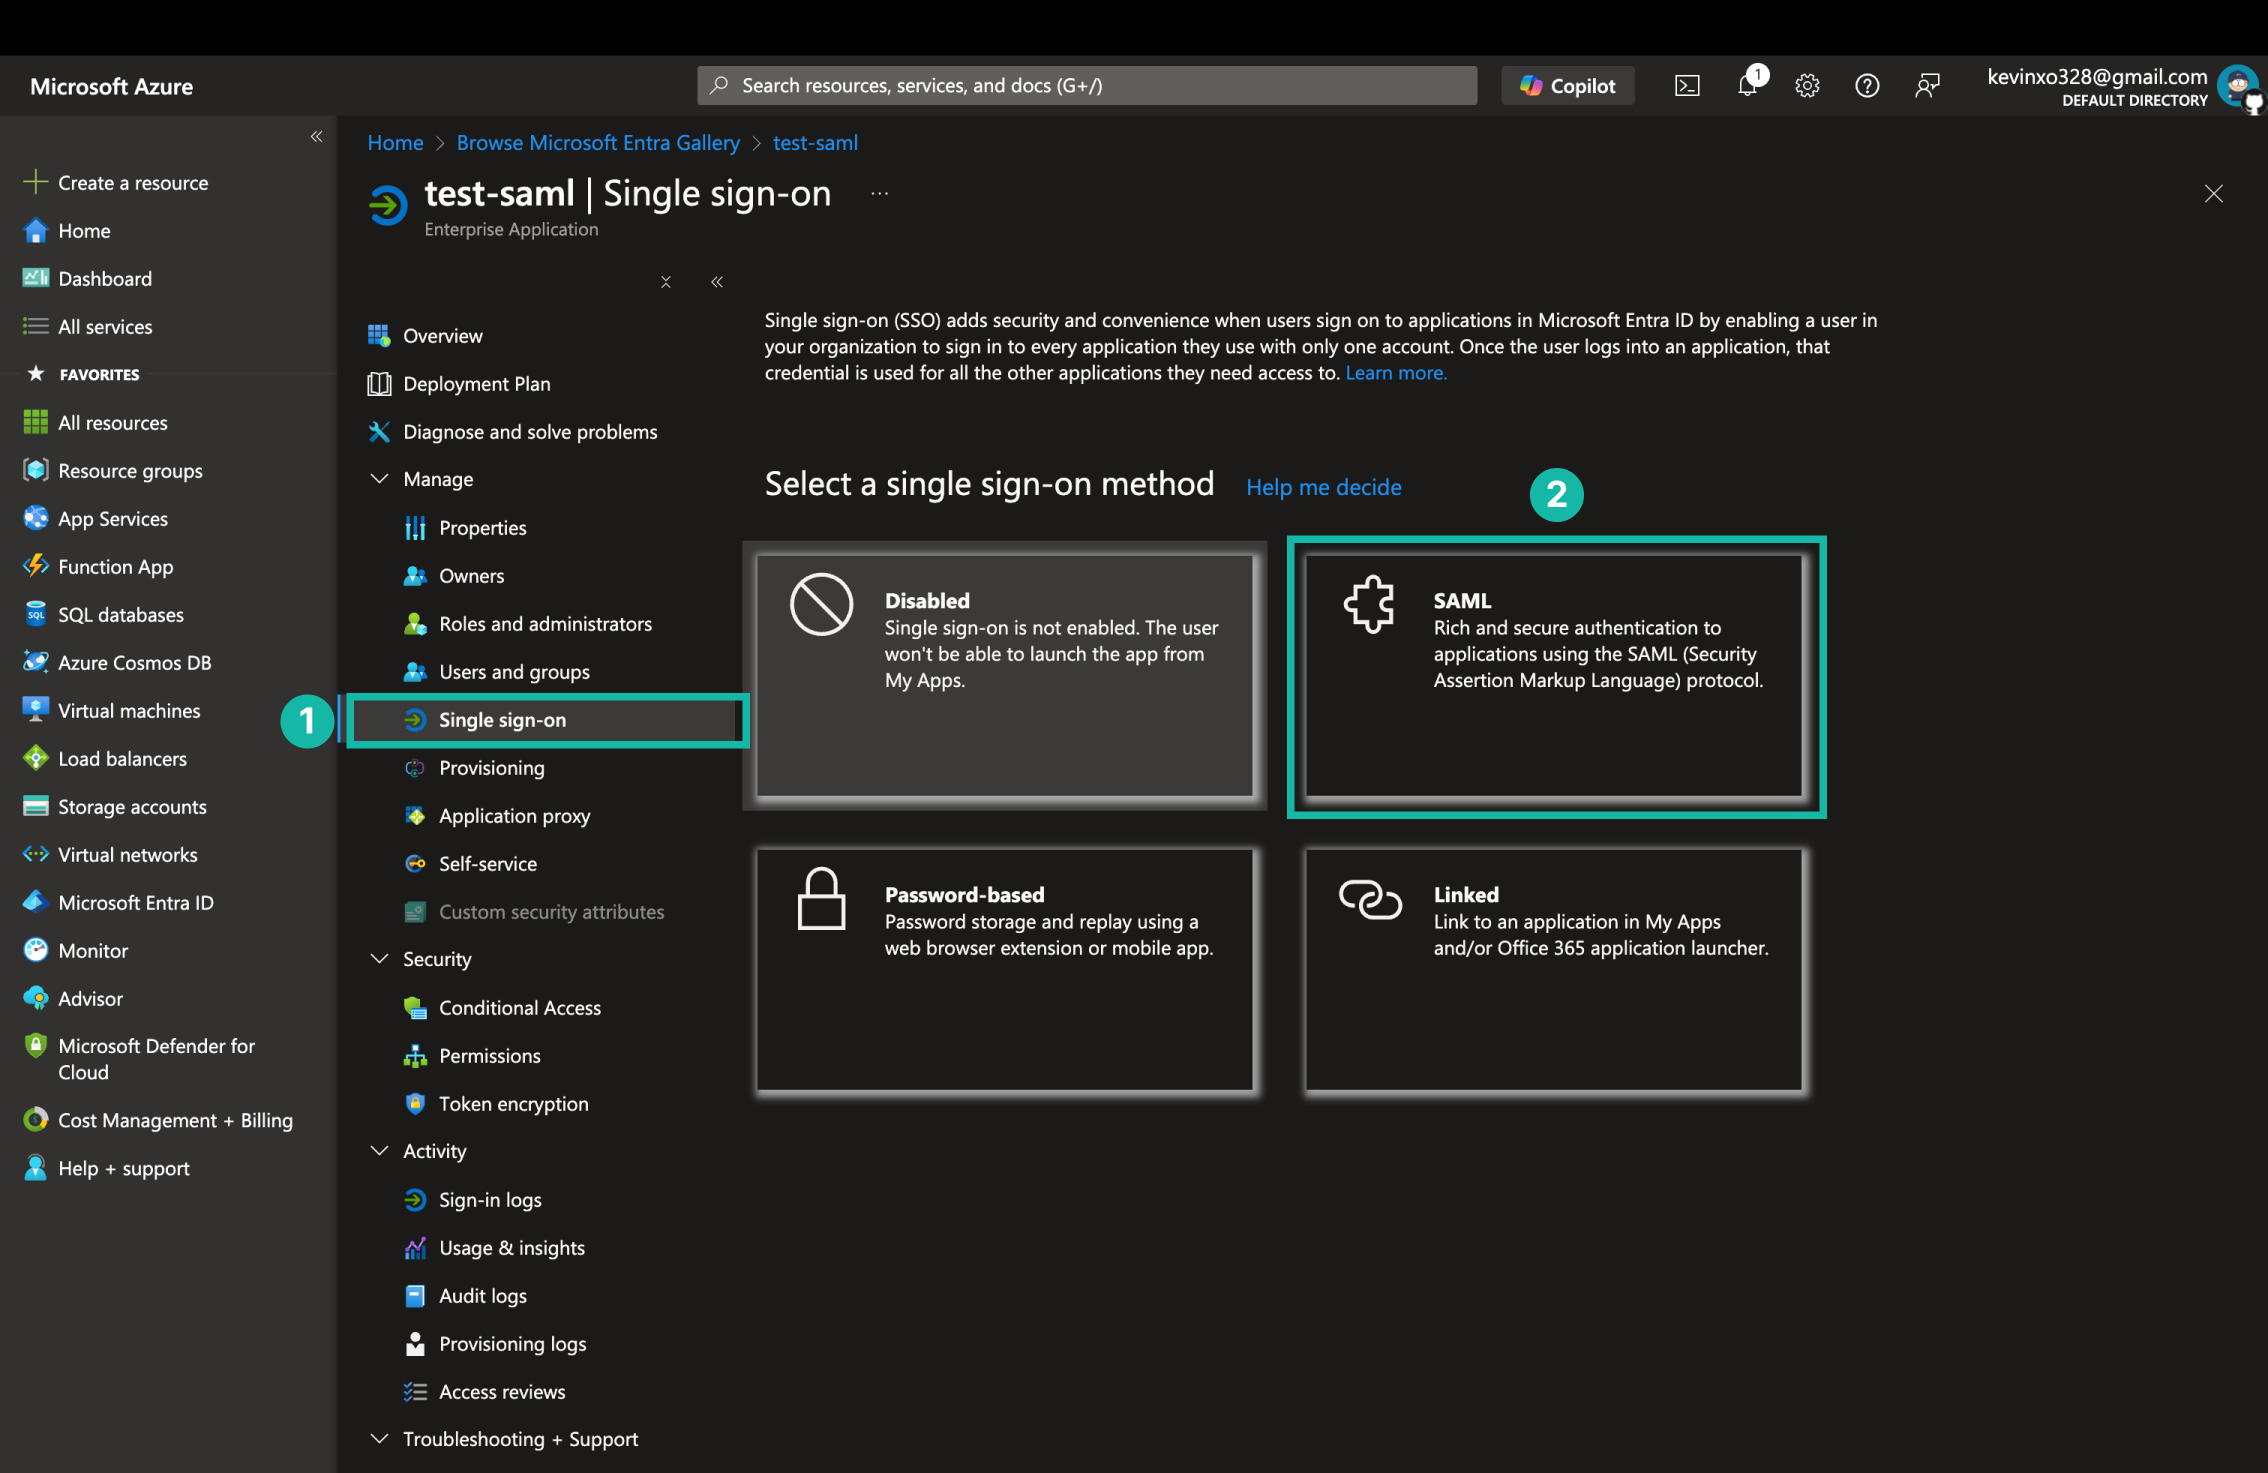Clear the resource menu search
The image size is (2268, 1473).
(x=666, y=282)
